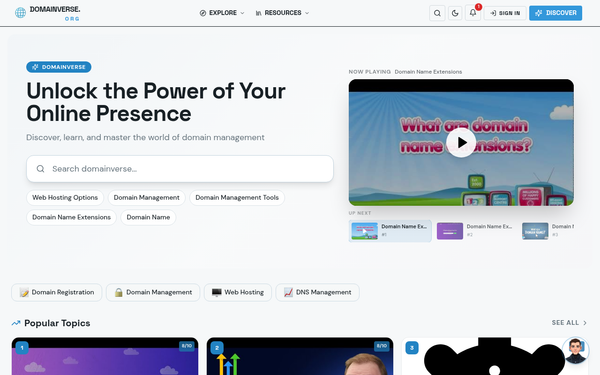The width and height of the screenshot is (600, 375).
Task: Toggle dark mode with the moon icon
Action: coord(455,13)
